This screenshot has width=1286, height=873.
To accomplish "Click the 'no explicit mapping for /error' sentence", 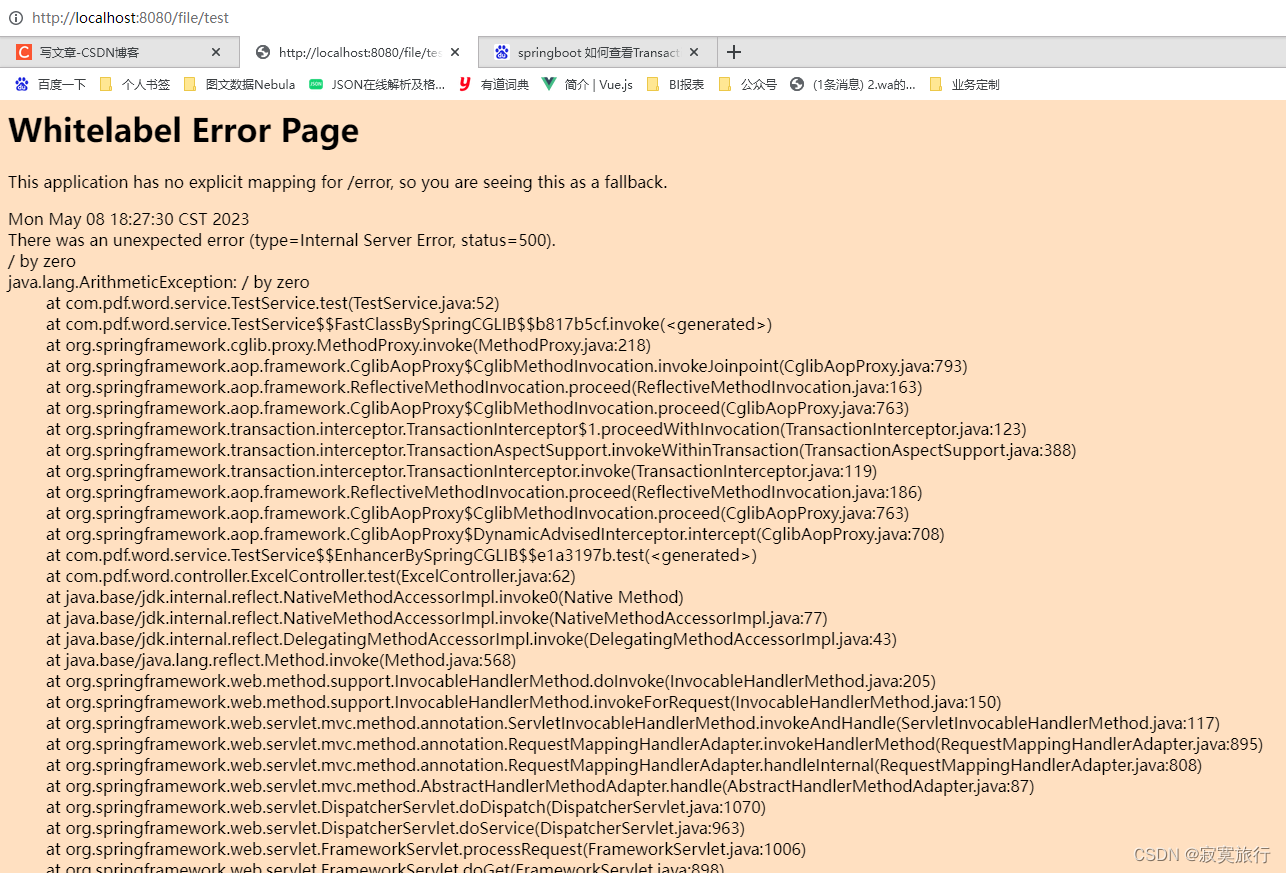I will click(x=337, y=182).
